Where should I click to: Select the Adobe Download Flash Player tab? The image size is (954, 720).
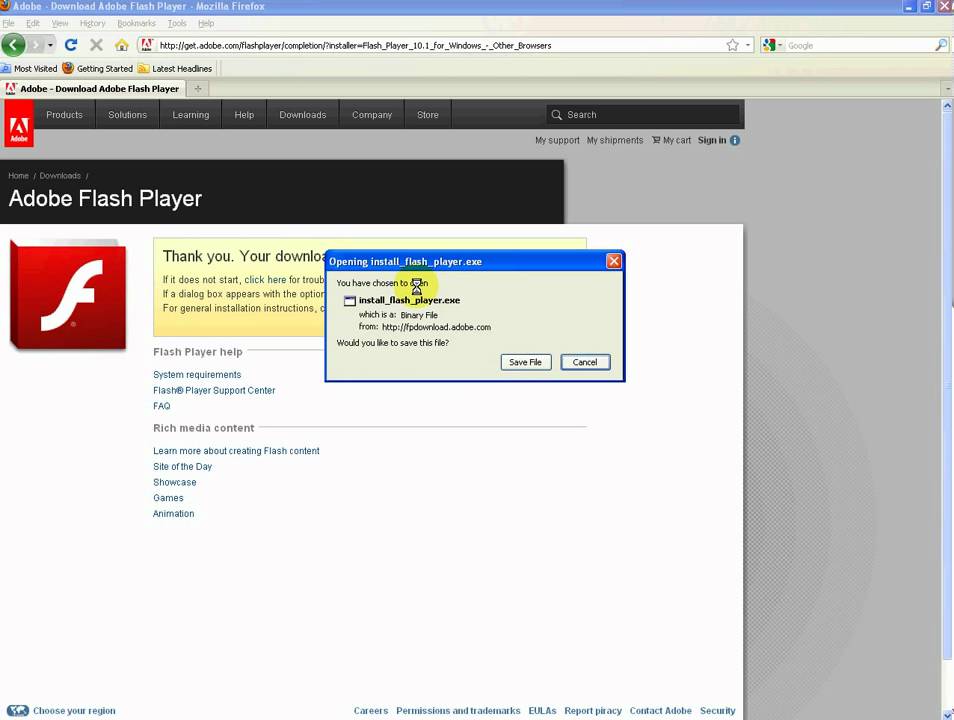[92, 89]
